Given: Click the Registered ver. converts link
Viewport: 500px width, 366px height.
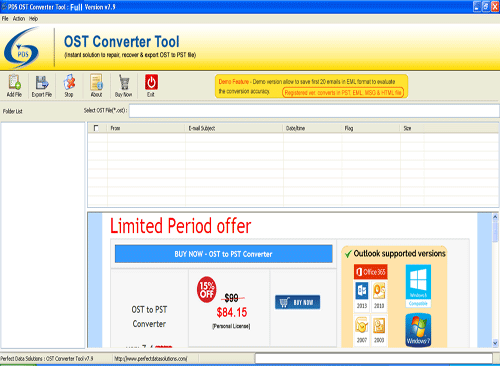Looking at the screenshot, I should coord(343,93).
